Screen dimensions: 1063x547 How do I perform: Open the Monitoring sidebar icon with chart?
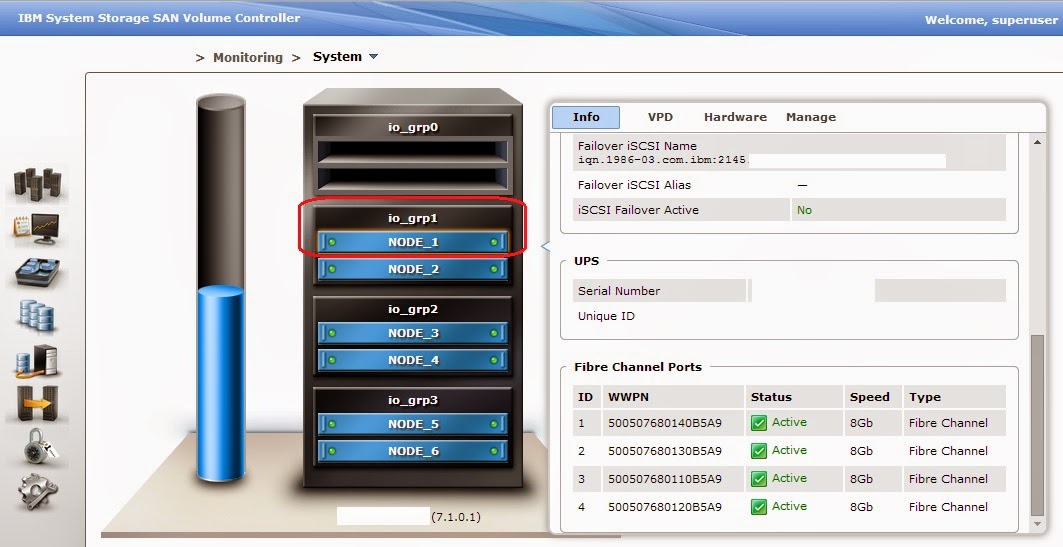point(38,228)
